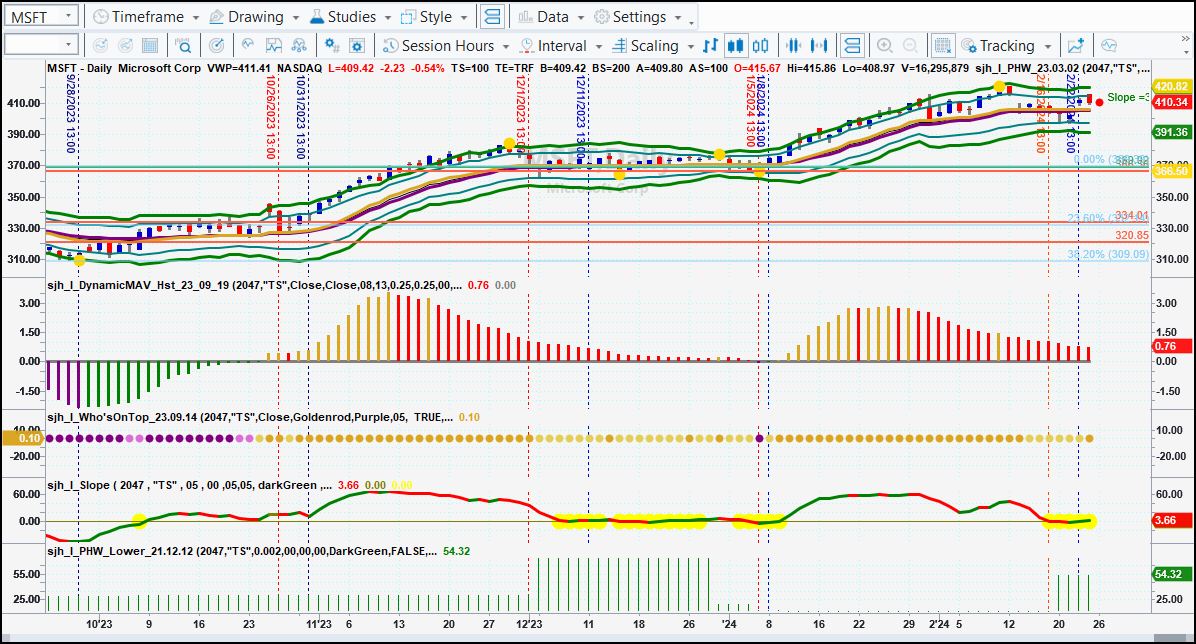Open the Drawing menu
The image size is (1196, 644).
[254, 17]
